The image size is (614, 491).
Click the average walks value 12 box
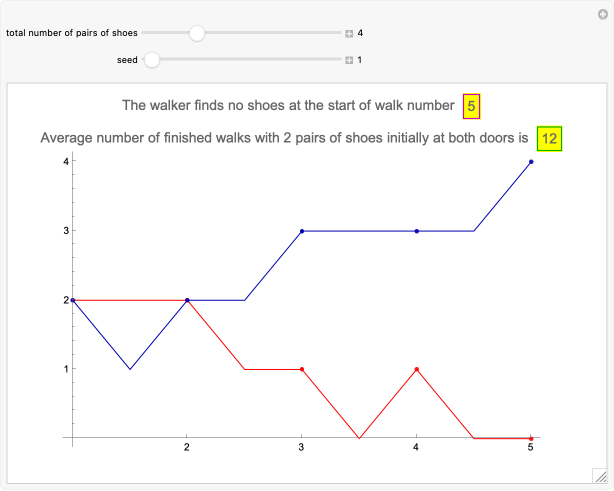[549, 138]
